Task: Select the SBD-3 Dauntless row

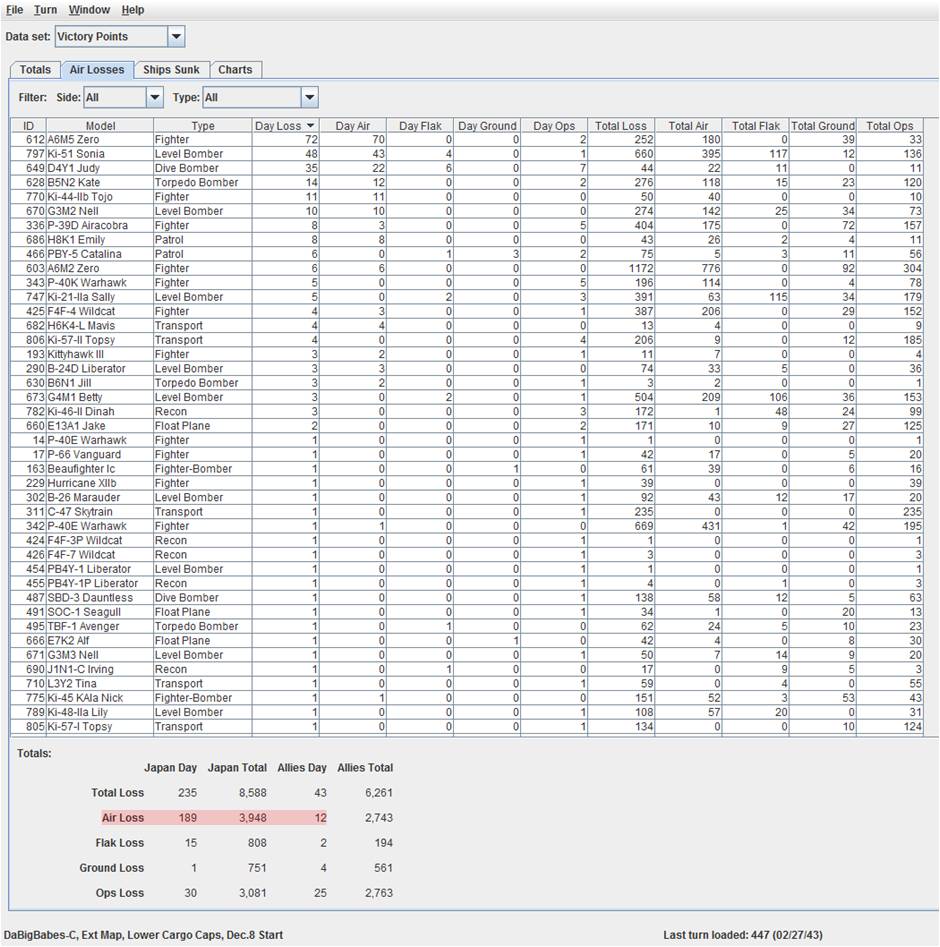Action: 467,598
